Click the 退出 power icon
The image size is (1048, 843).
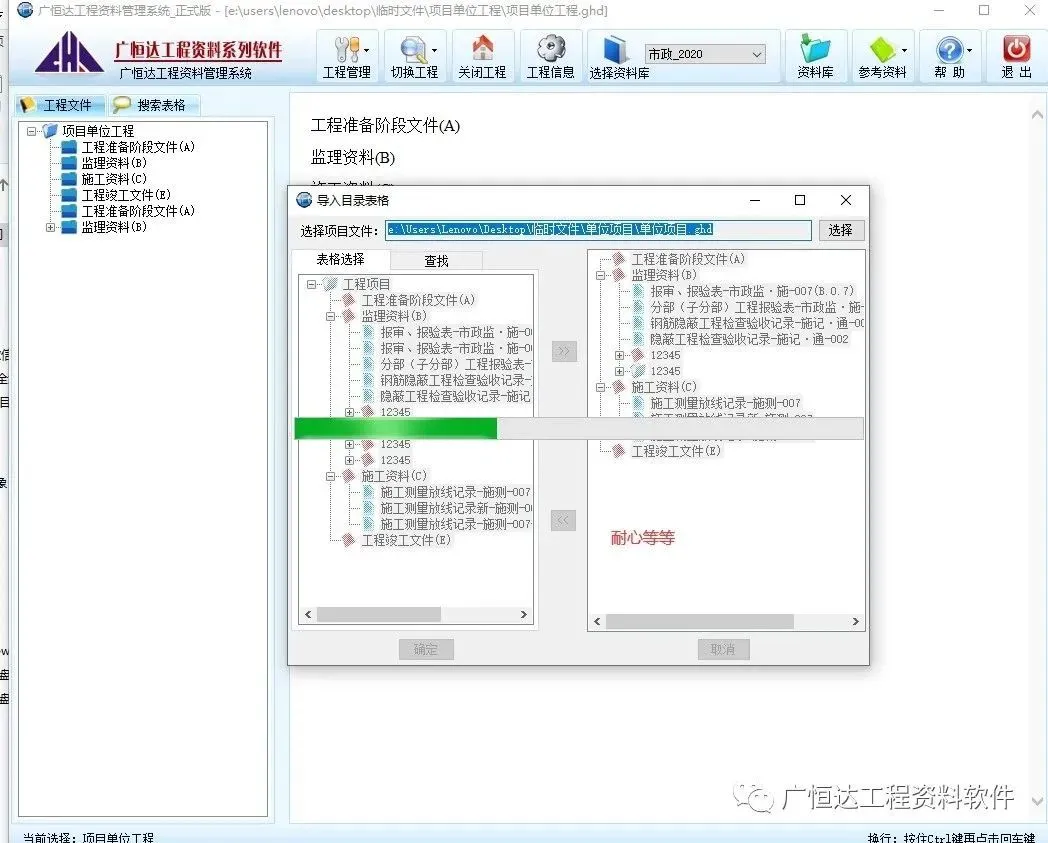click(x=1017, y=49)
